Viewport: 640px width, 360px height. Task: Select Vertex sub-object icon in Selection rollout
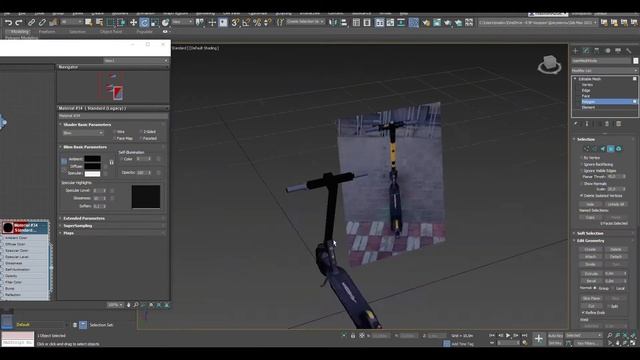(587, 149)
